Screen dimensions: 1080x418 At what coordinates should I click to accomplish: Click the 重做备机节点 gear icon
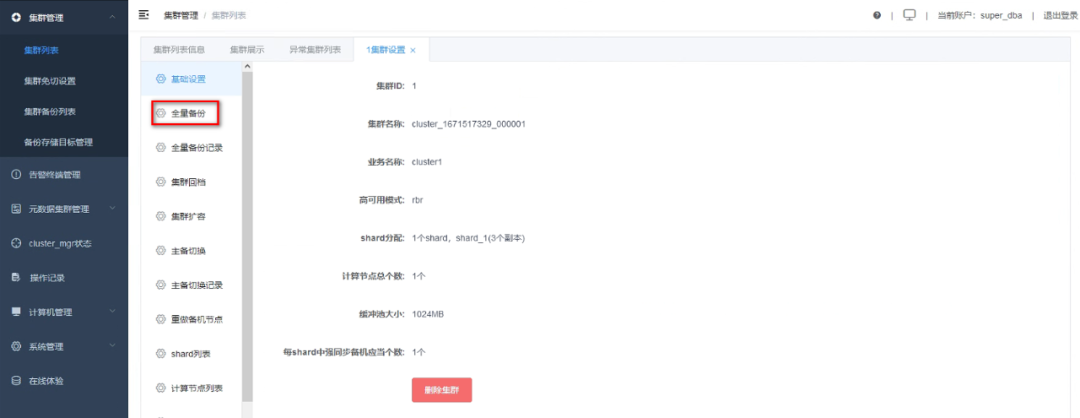[160, 320]
